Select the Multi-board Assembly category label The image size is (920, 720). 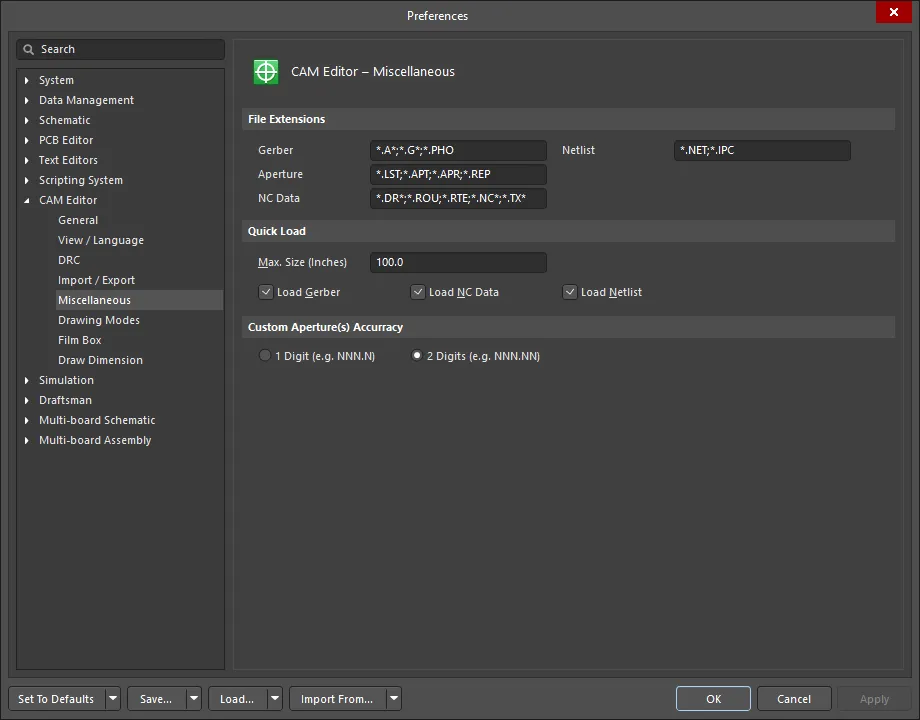click(95, 440)
